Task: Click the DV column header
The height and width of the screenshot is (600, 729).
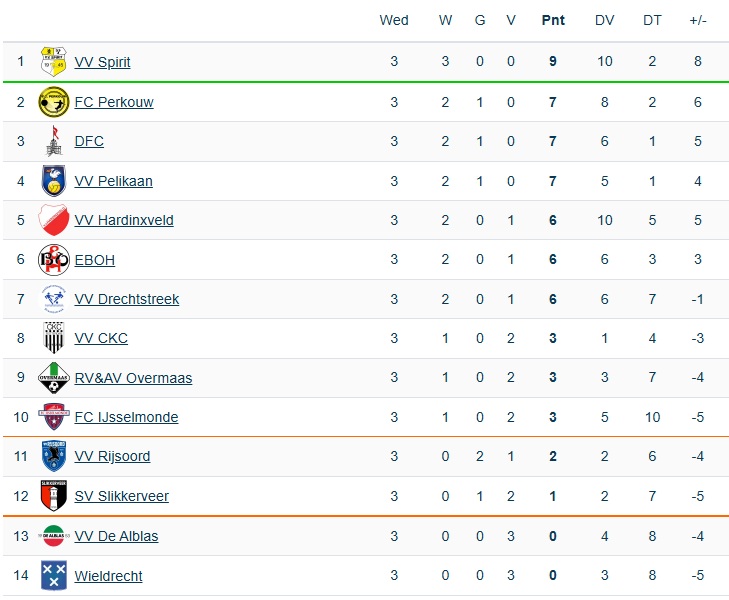Action: (605, 20)
